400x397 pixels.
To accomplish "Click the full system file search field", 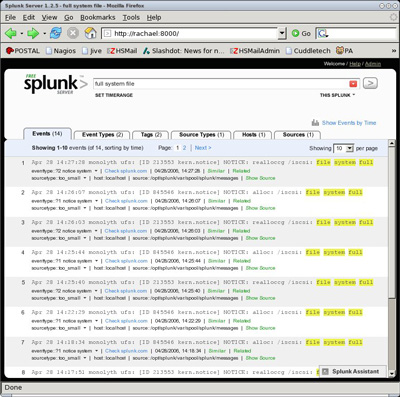I will (x=220, y=84).
